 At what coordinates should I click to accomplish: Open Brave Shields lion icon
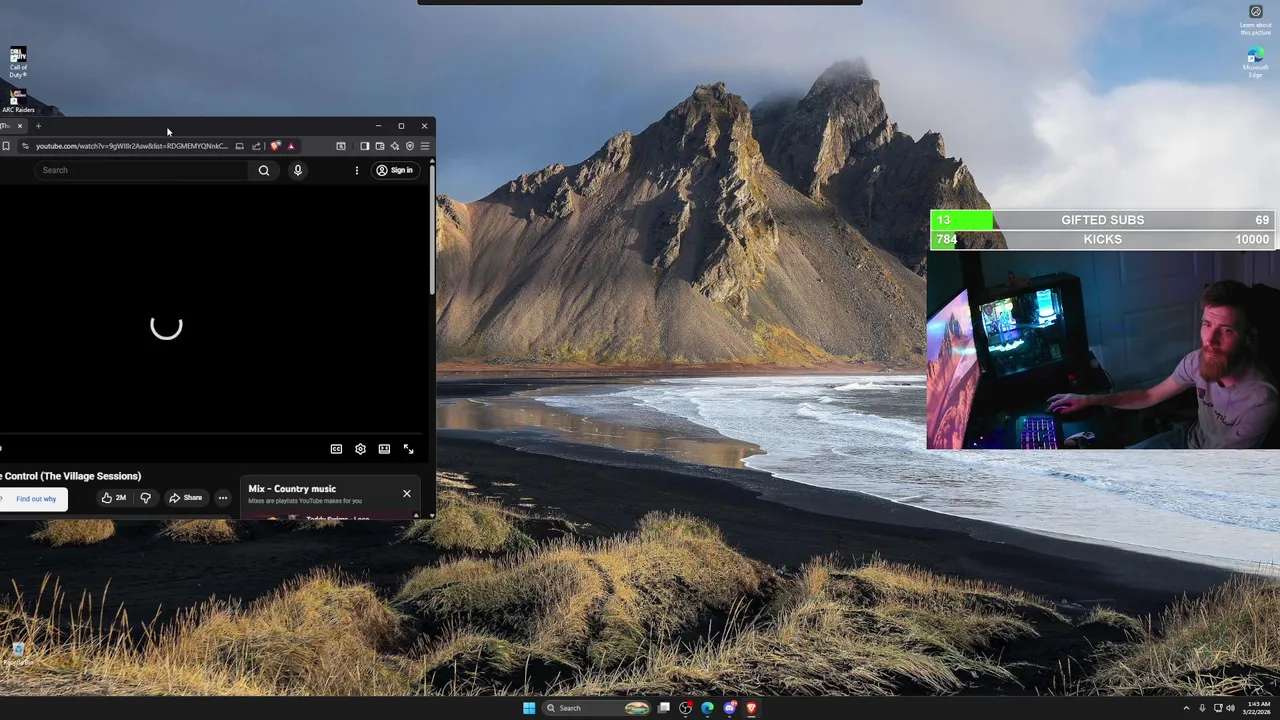[x=275, y=146]
